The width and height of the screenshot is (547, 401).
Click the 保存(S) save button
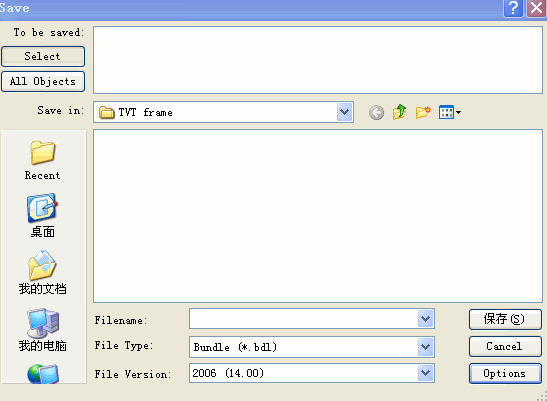[x=505, y=319]
